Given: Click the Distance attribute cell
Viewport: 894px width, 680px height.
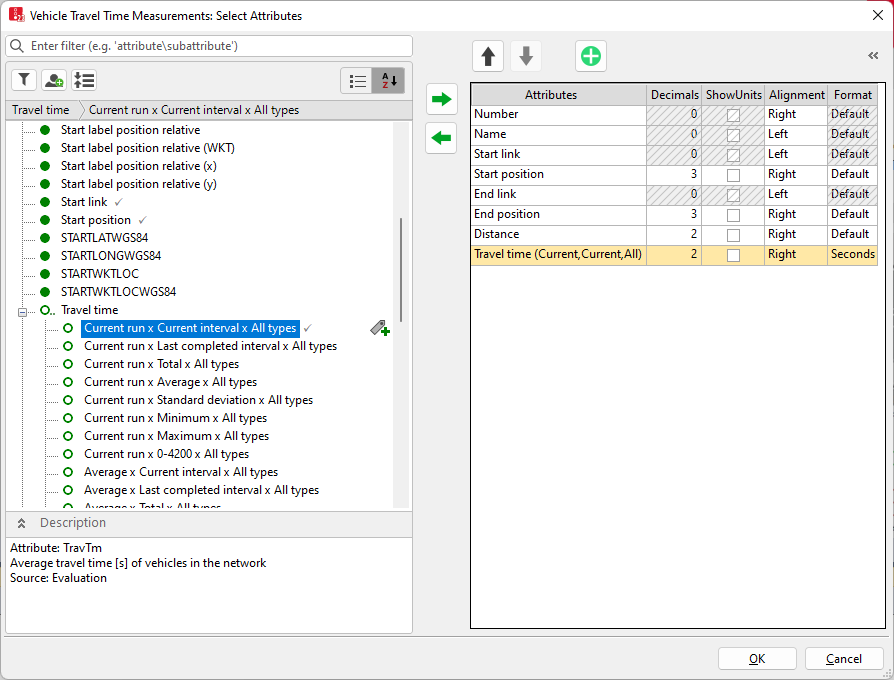Looking at the screenshot, I should pos(559,234).
